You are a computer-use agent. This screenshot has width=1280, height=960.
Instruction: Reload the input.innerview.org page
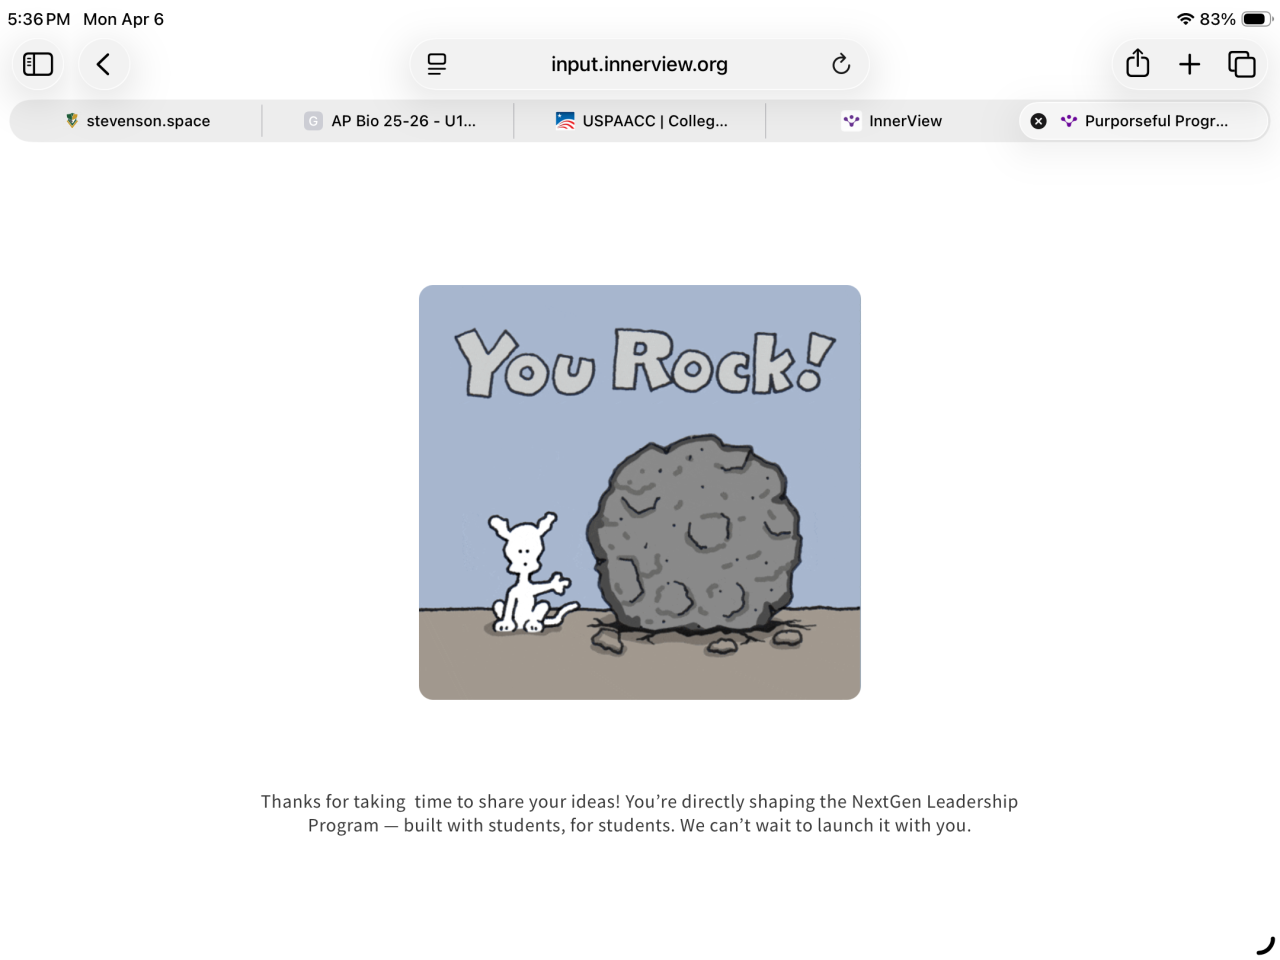coord(841,64)
